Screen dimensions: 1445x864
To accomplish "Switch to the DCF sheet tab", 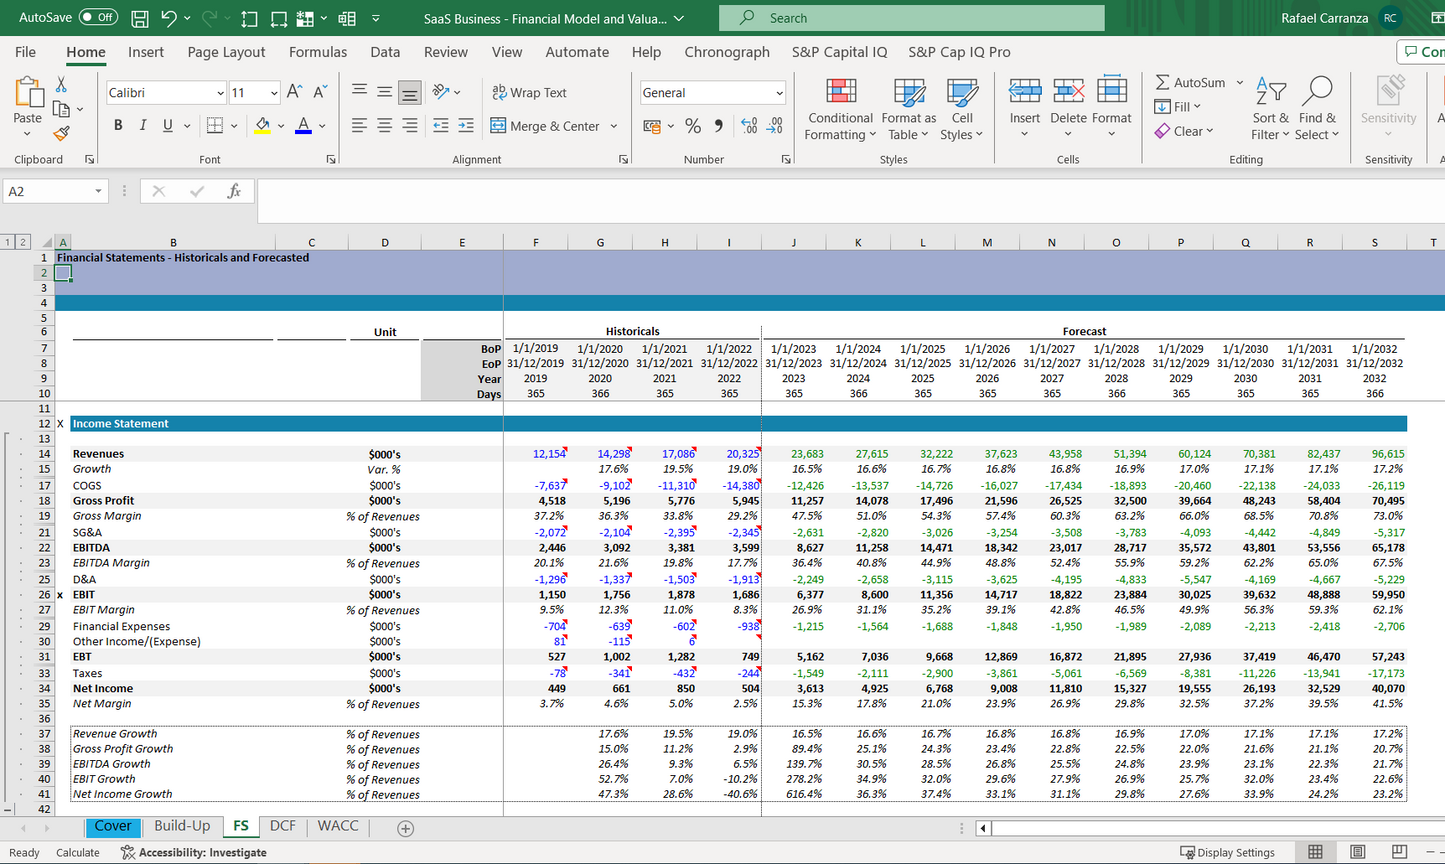I will click(283, 826).
